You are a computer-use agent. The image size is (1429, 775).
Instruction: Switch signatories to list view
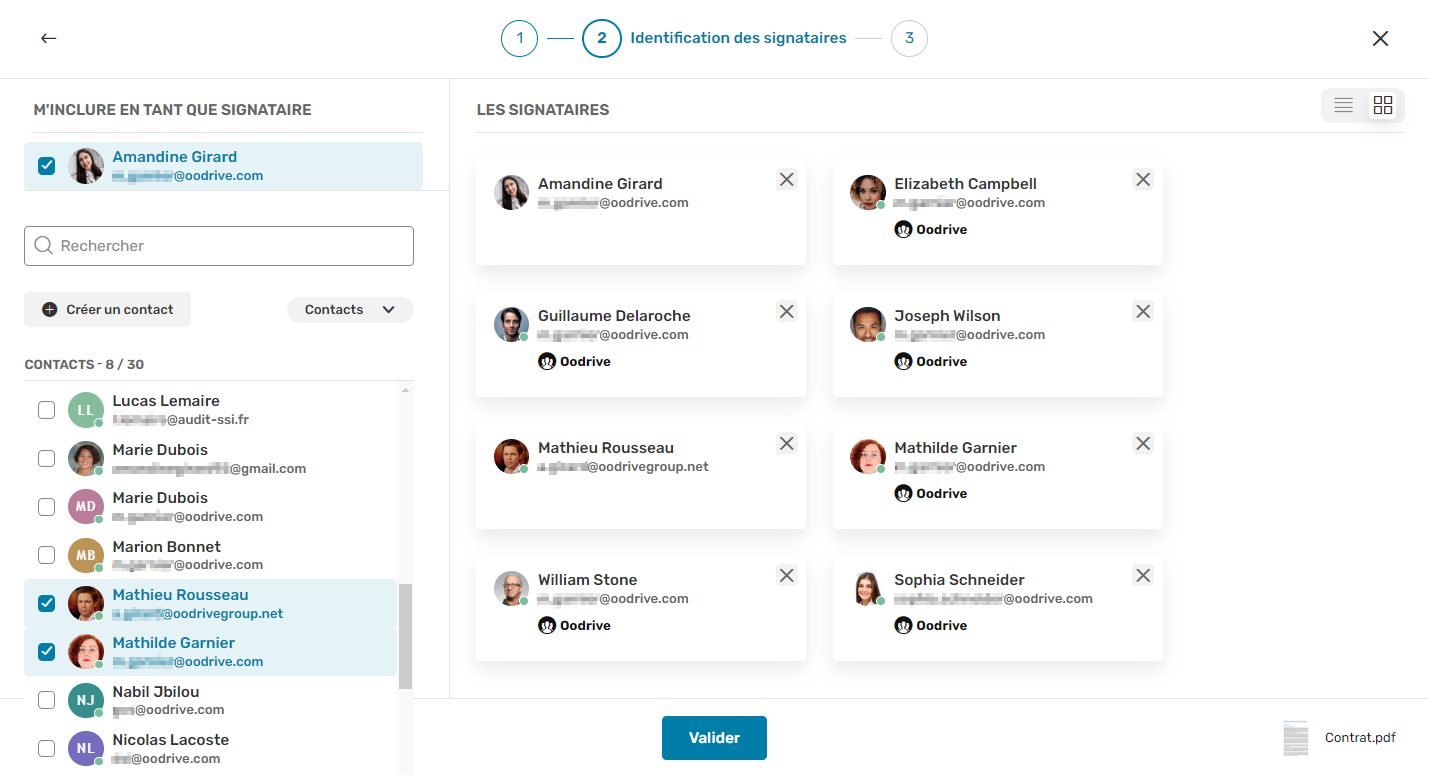(1343, 105)
